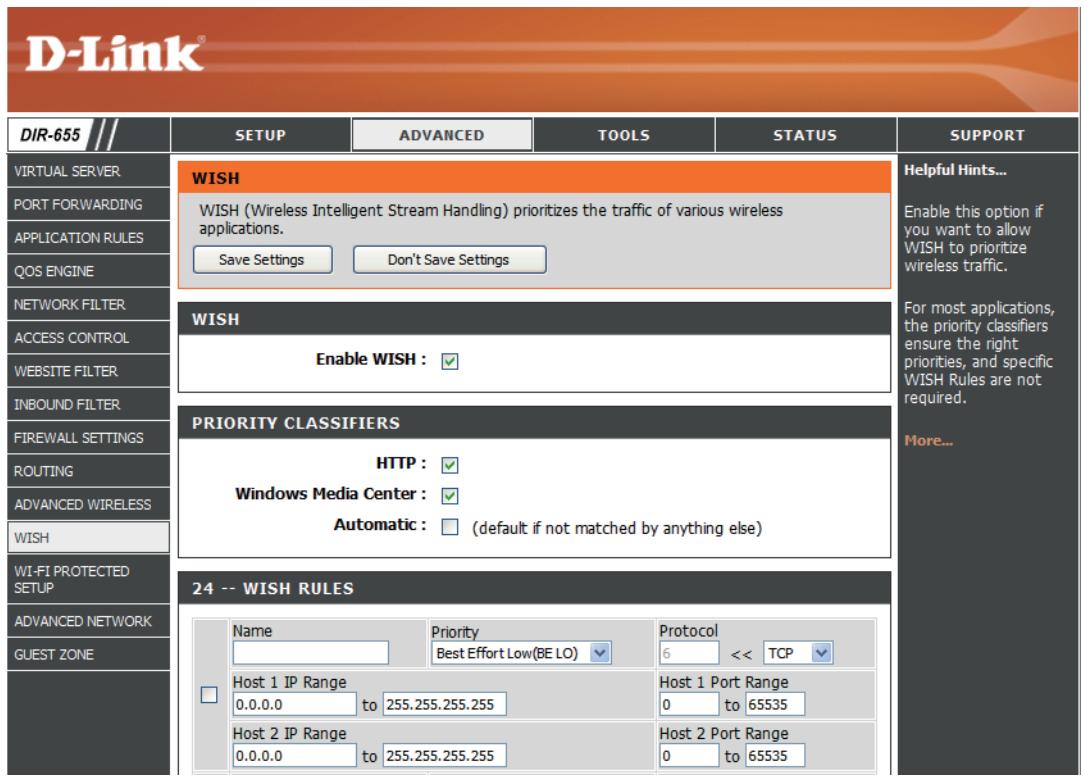
Task: Open Routing page
Action: tap(88, 471)
